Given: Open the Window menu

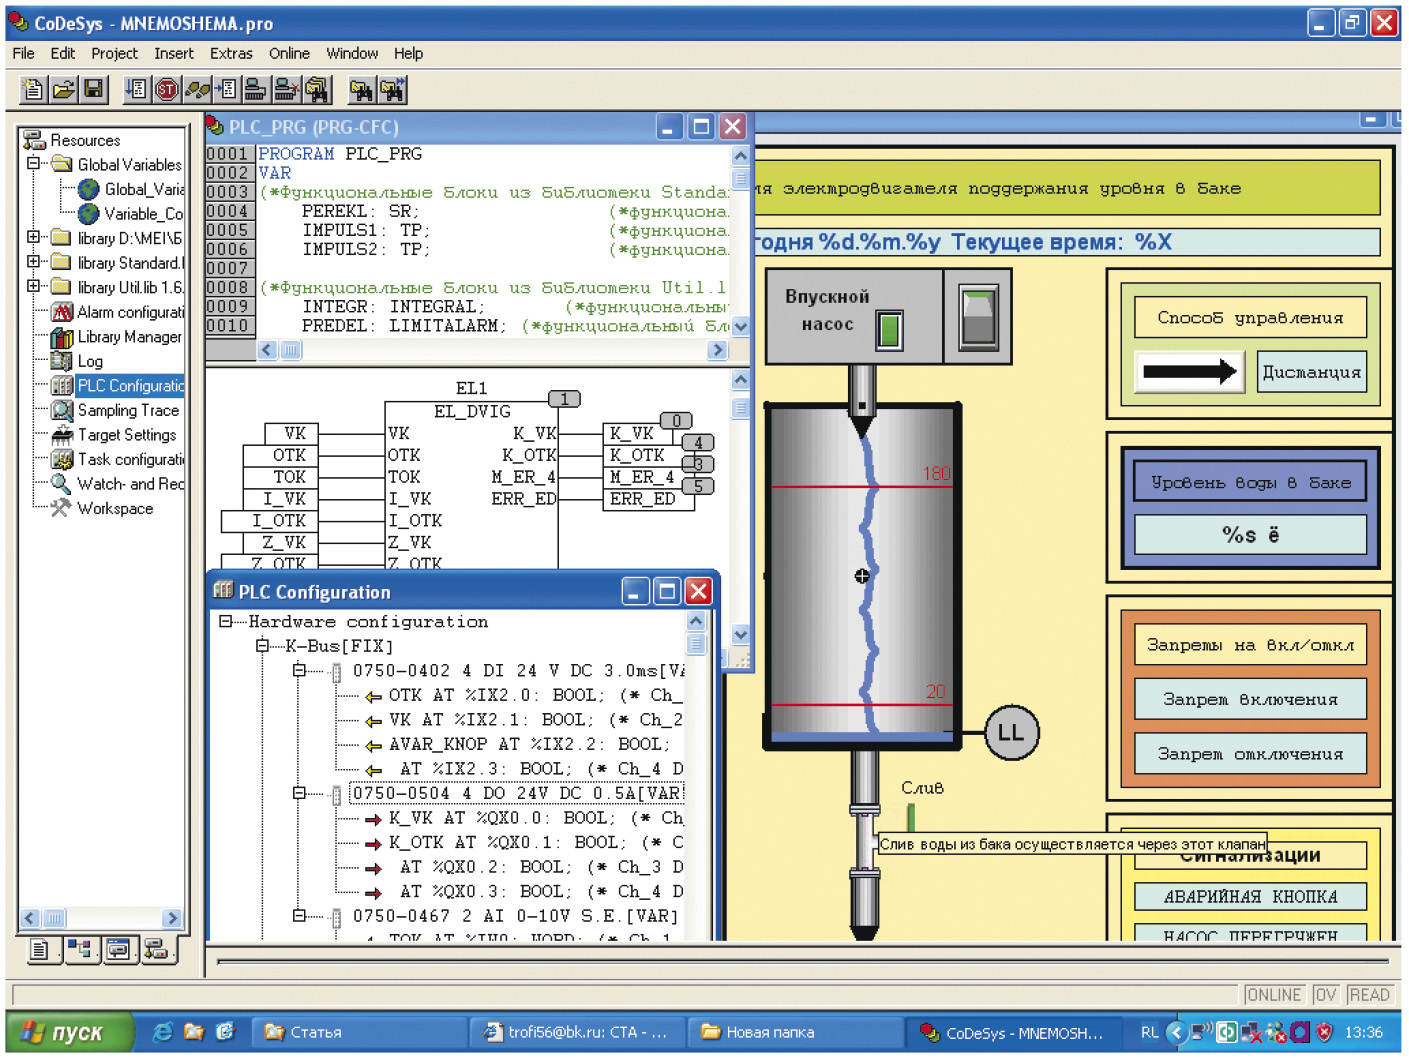Looking at the screenshot, I should pyautogui.click(x=352, y=53).
